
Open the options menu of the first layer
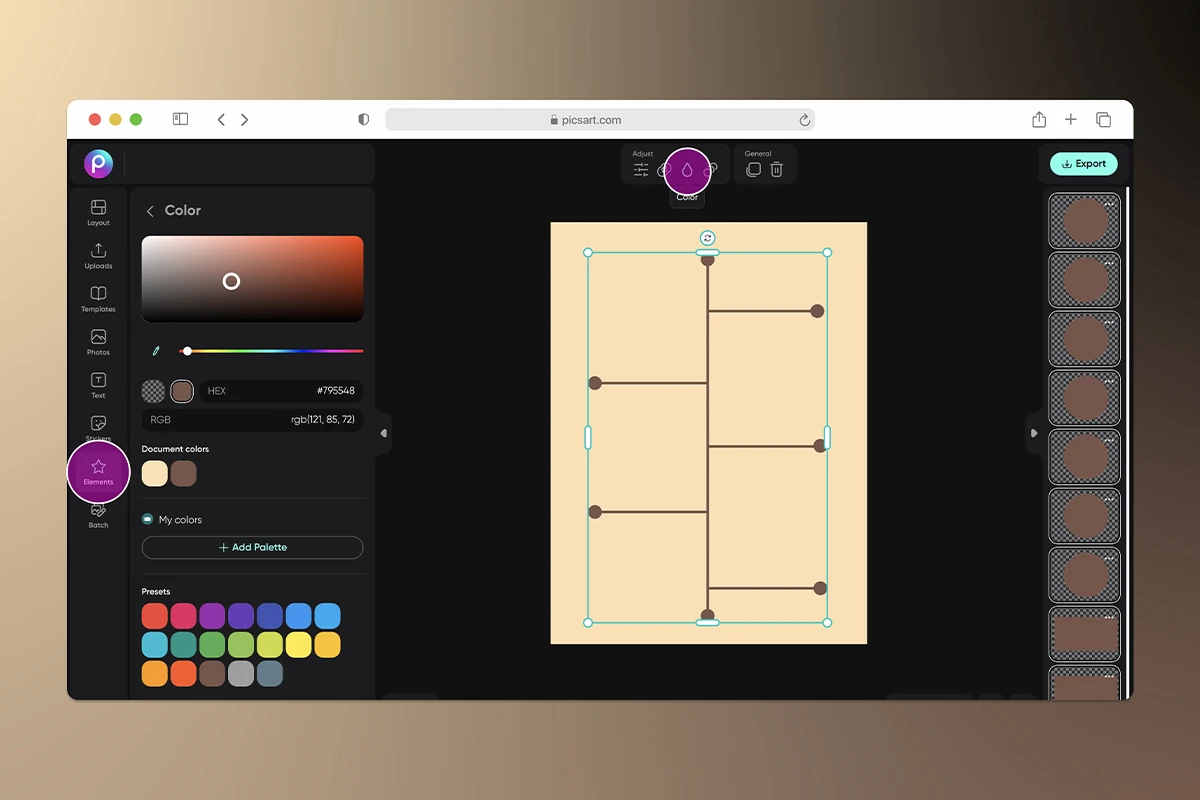coord(1109,204)
